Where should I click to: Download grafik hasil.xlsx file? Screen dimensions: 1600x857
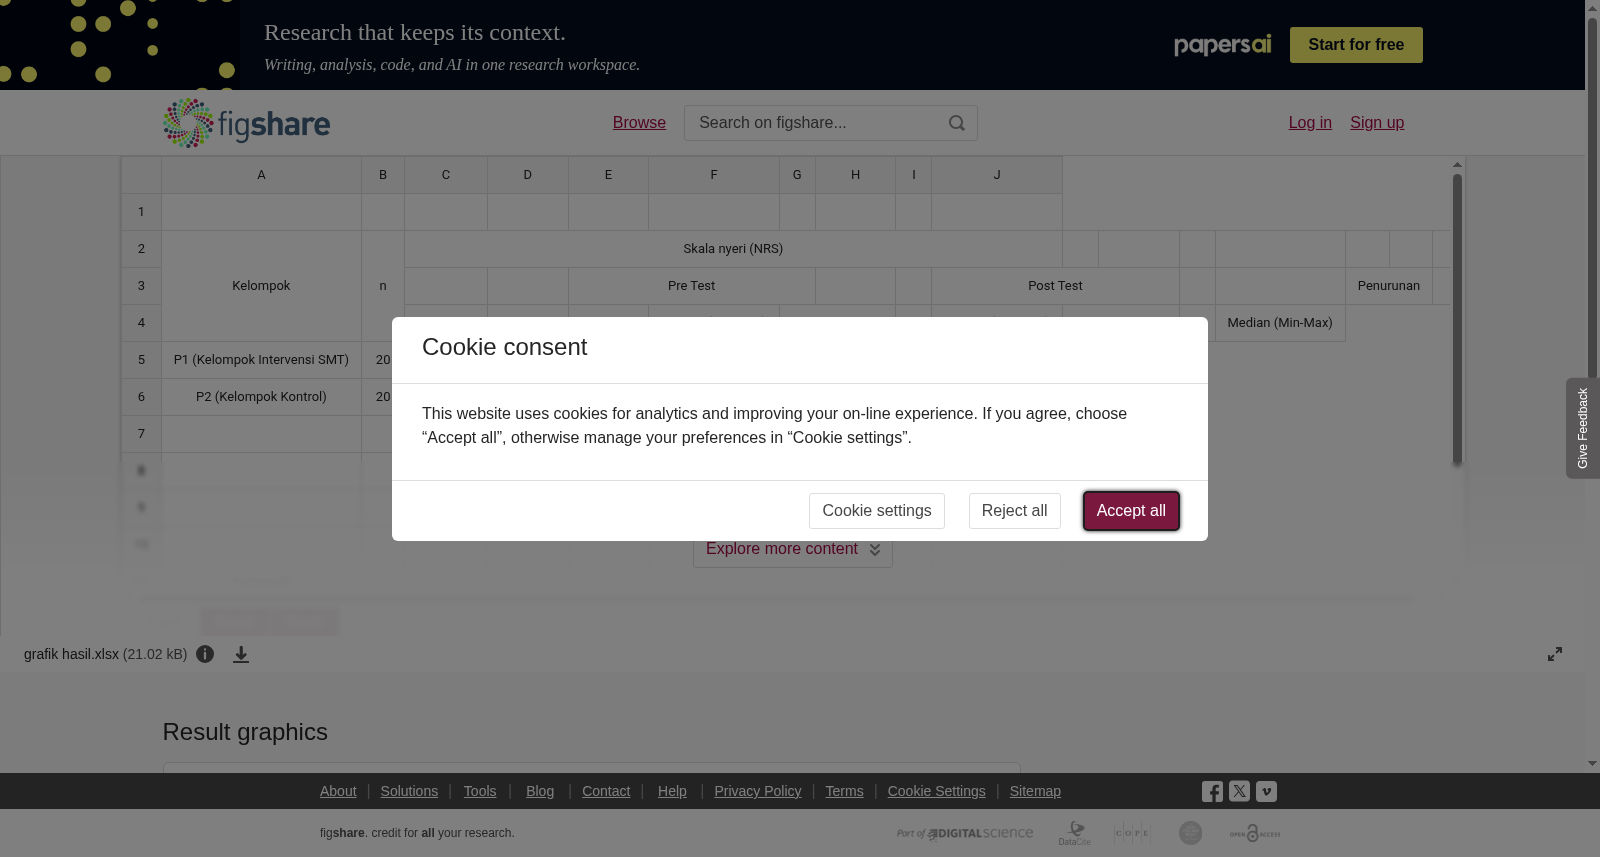click(241, 654)
